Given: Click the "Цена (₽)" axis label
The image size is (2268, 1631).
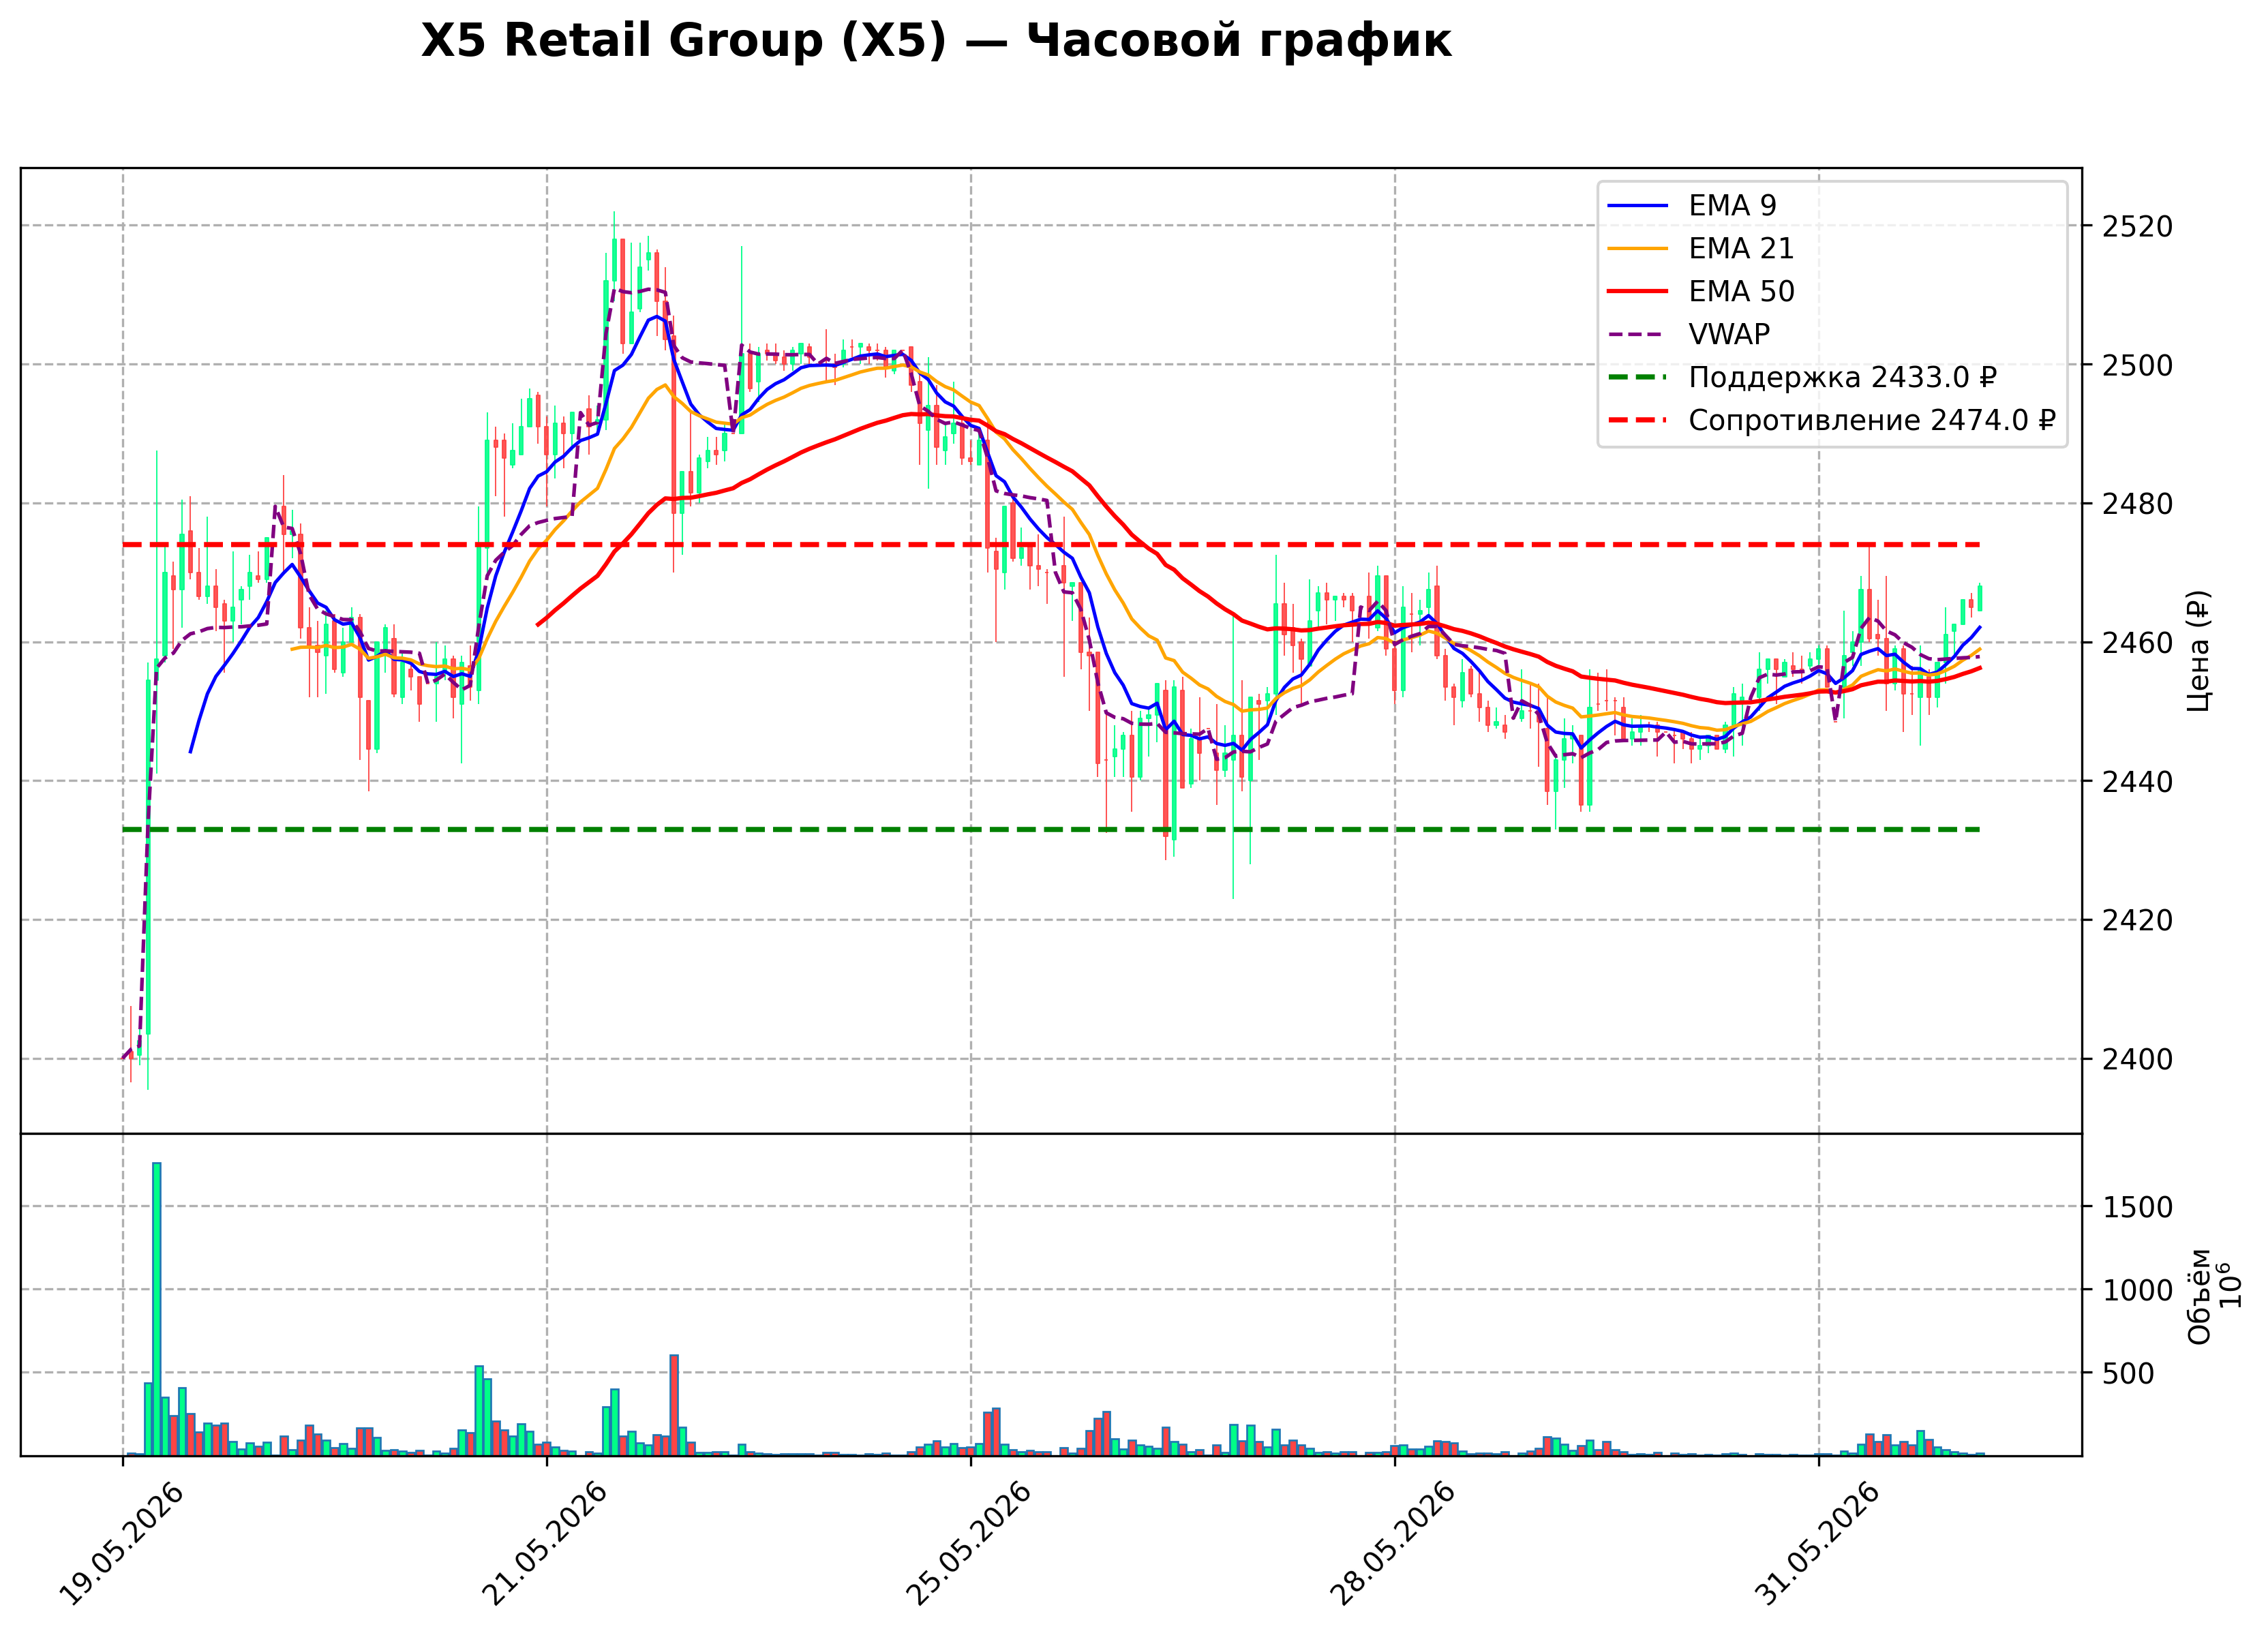Looking at the screenshot, I should point(2198,651).
